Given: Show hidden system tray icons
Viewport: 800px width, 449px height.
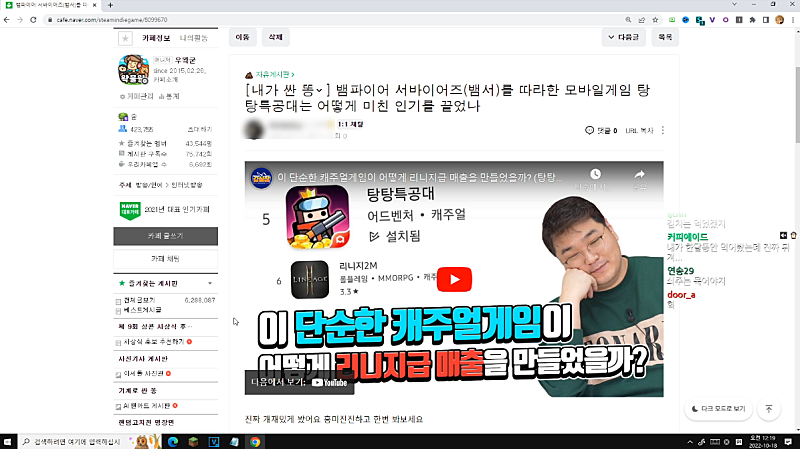Looking at the screenshot, I should (x=690, y=442).
